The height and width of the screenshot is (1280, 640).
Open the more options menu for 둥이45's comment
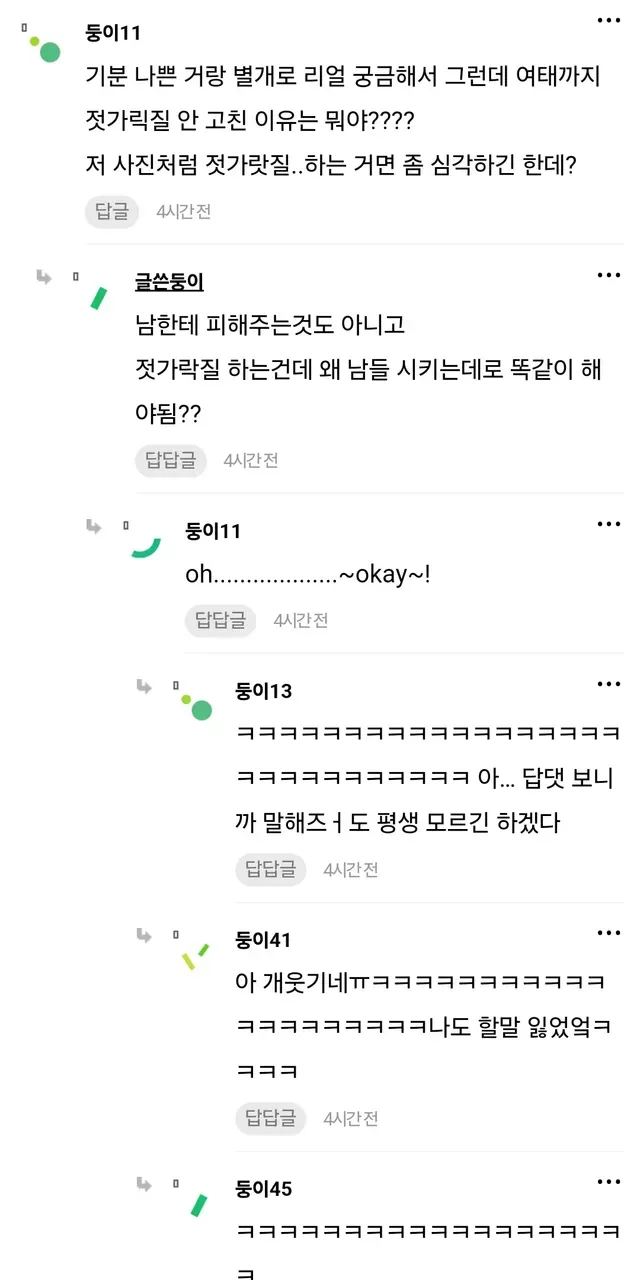pos(609,1182)
